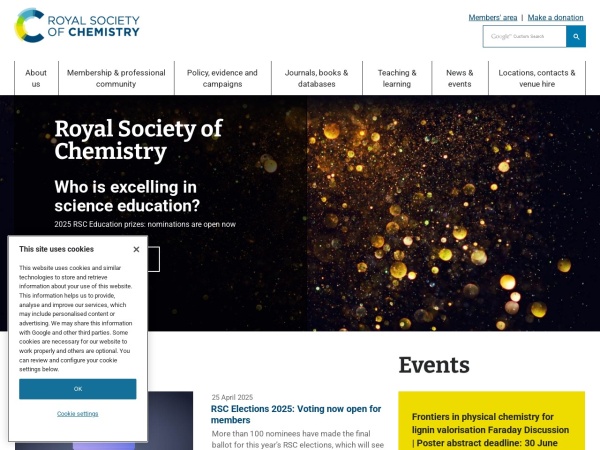This screenshot has width=600, height=450.
Task: Open the Frontiers in physical chemistry event
Action: (490, 430)
